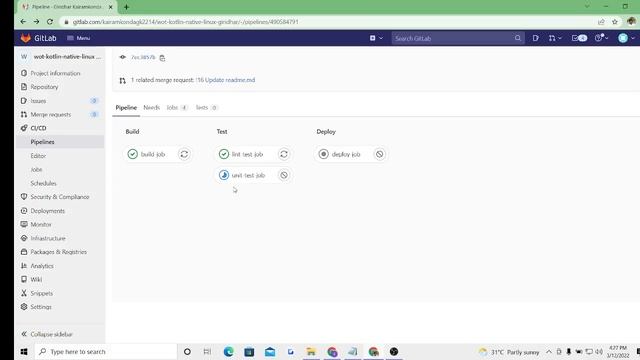The height and width of the screenshot is (360, 640).
Task: Open Packages & Registries in sidebar
Action: point(58,252)
